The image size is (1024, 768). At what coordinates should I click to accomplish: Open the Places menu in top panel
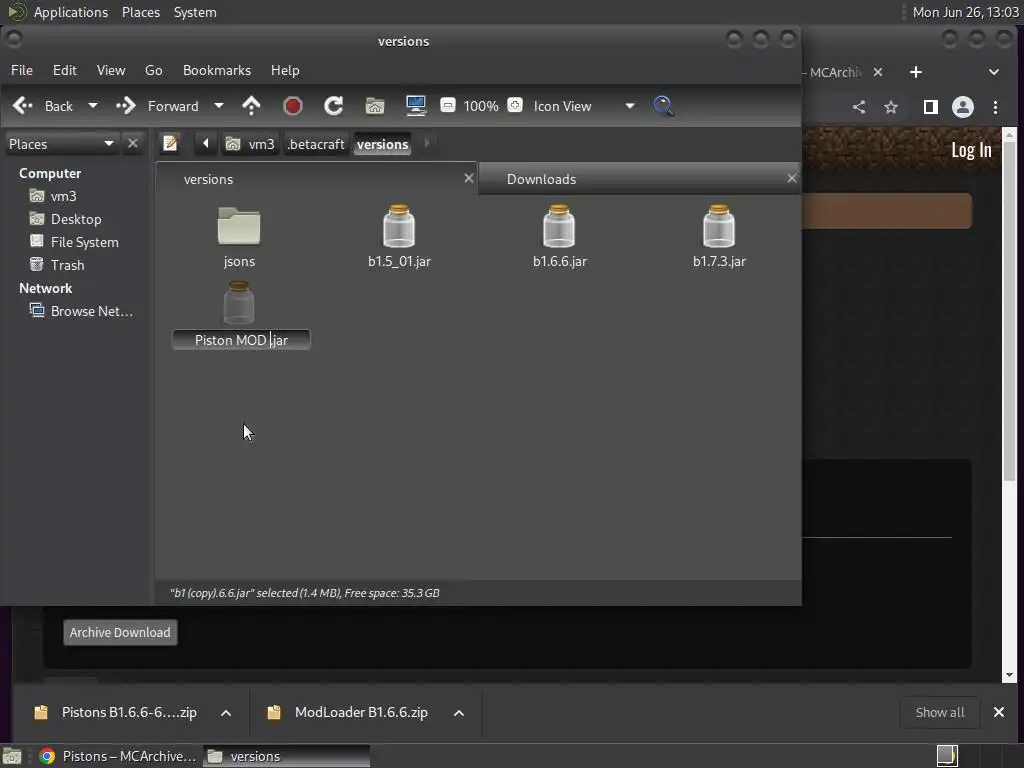click(141, 12)
